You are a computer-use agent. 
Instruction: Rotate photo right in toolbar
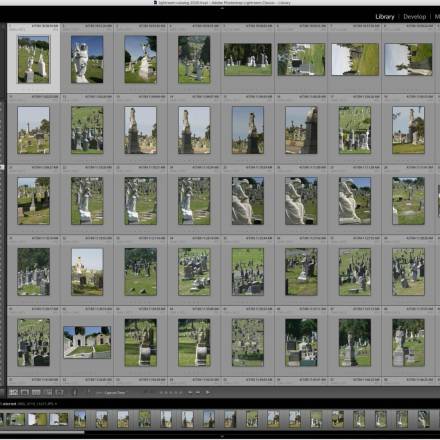(x=198, y=392)
